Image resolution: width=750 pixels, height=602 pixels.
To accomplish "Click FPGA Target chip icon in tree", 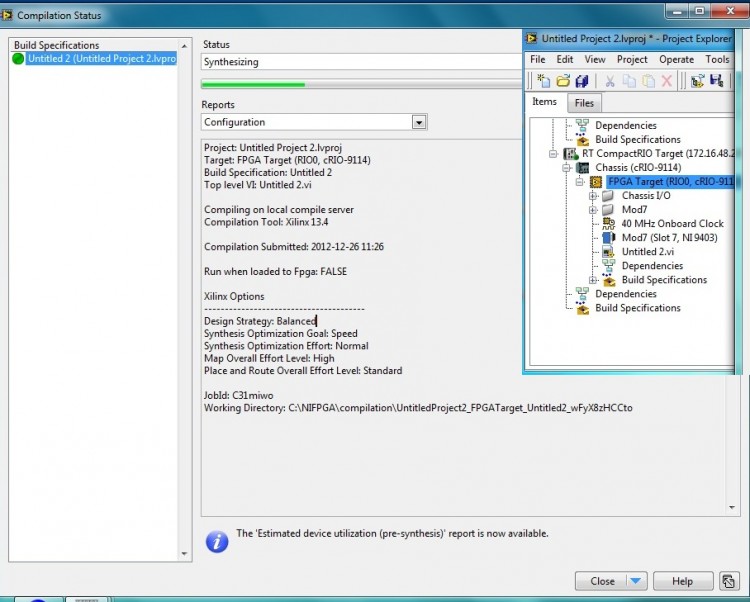I will point(596,182).
